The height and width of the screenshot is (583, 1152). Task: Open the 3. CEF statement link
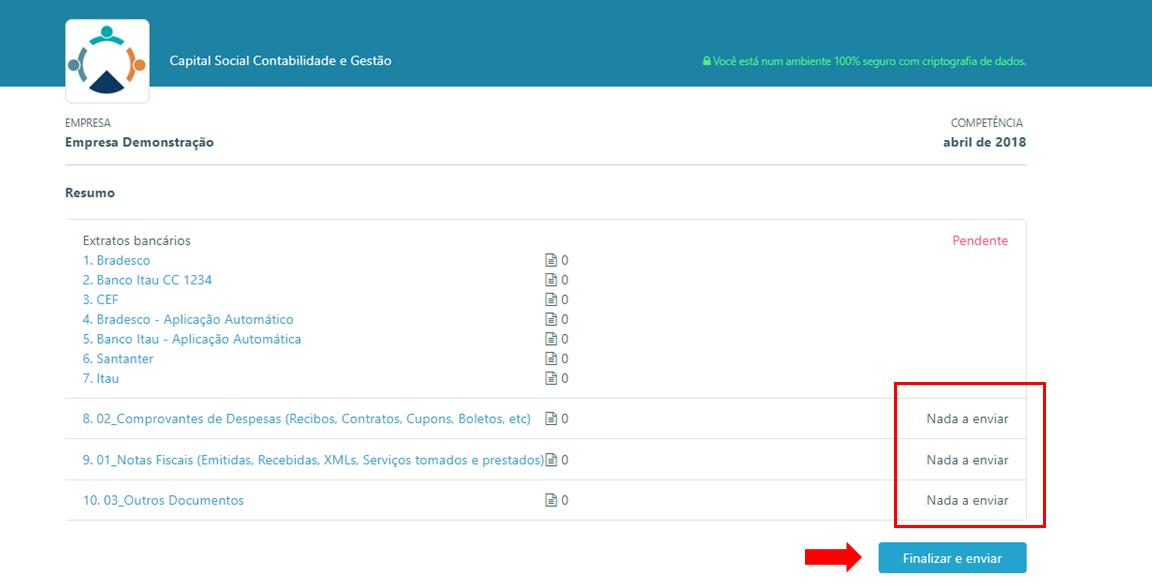coord(100,300)
